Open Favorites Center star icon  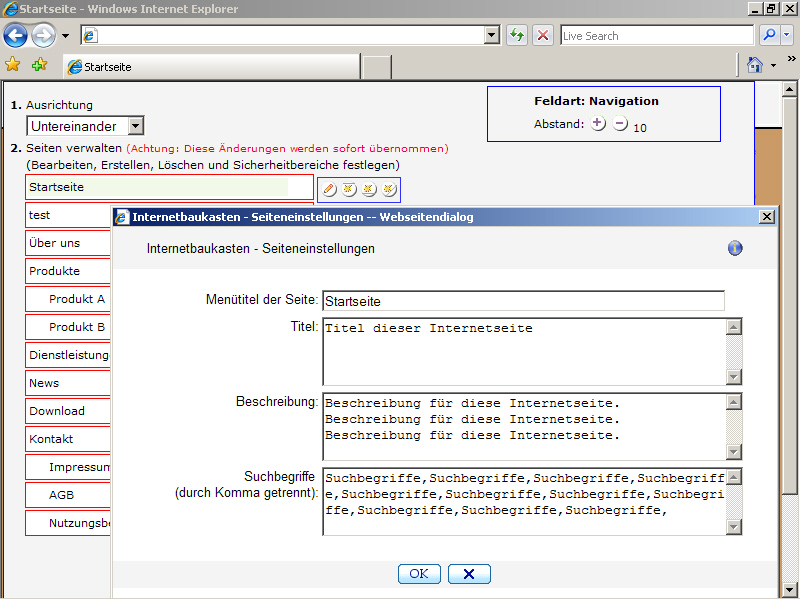click(13, 65)
